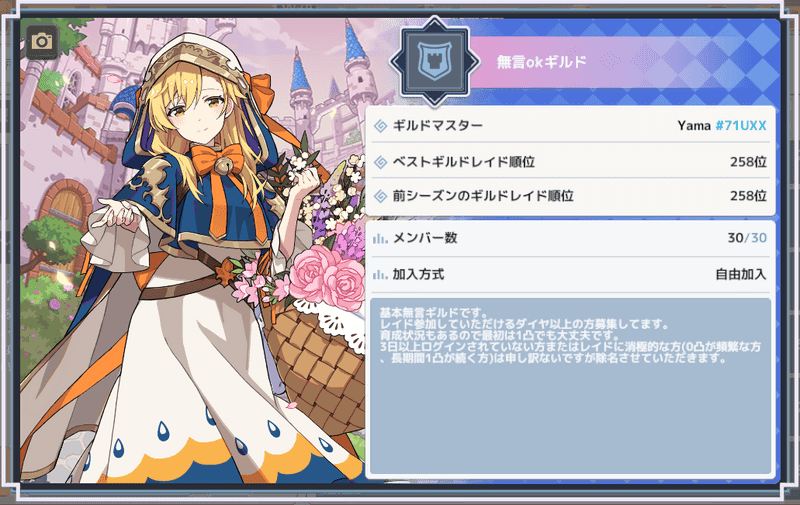This screenshot has height=505, width=800.
Task: Click the guild description text box
Action: point(570,387)
